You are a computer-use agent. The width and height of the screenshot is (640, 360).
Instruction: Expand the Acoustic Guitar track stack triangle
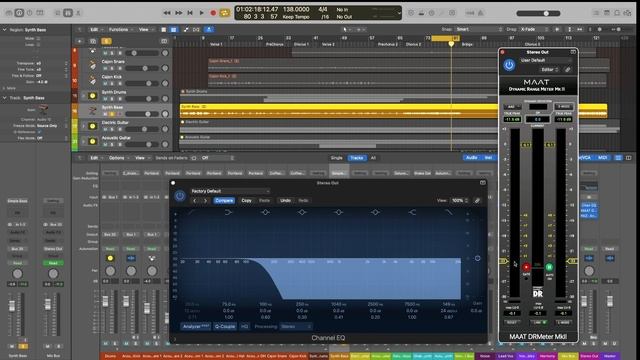tap(84, 141)
